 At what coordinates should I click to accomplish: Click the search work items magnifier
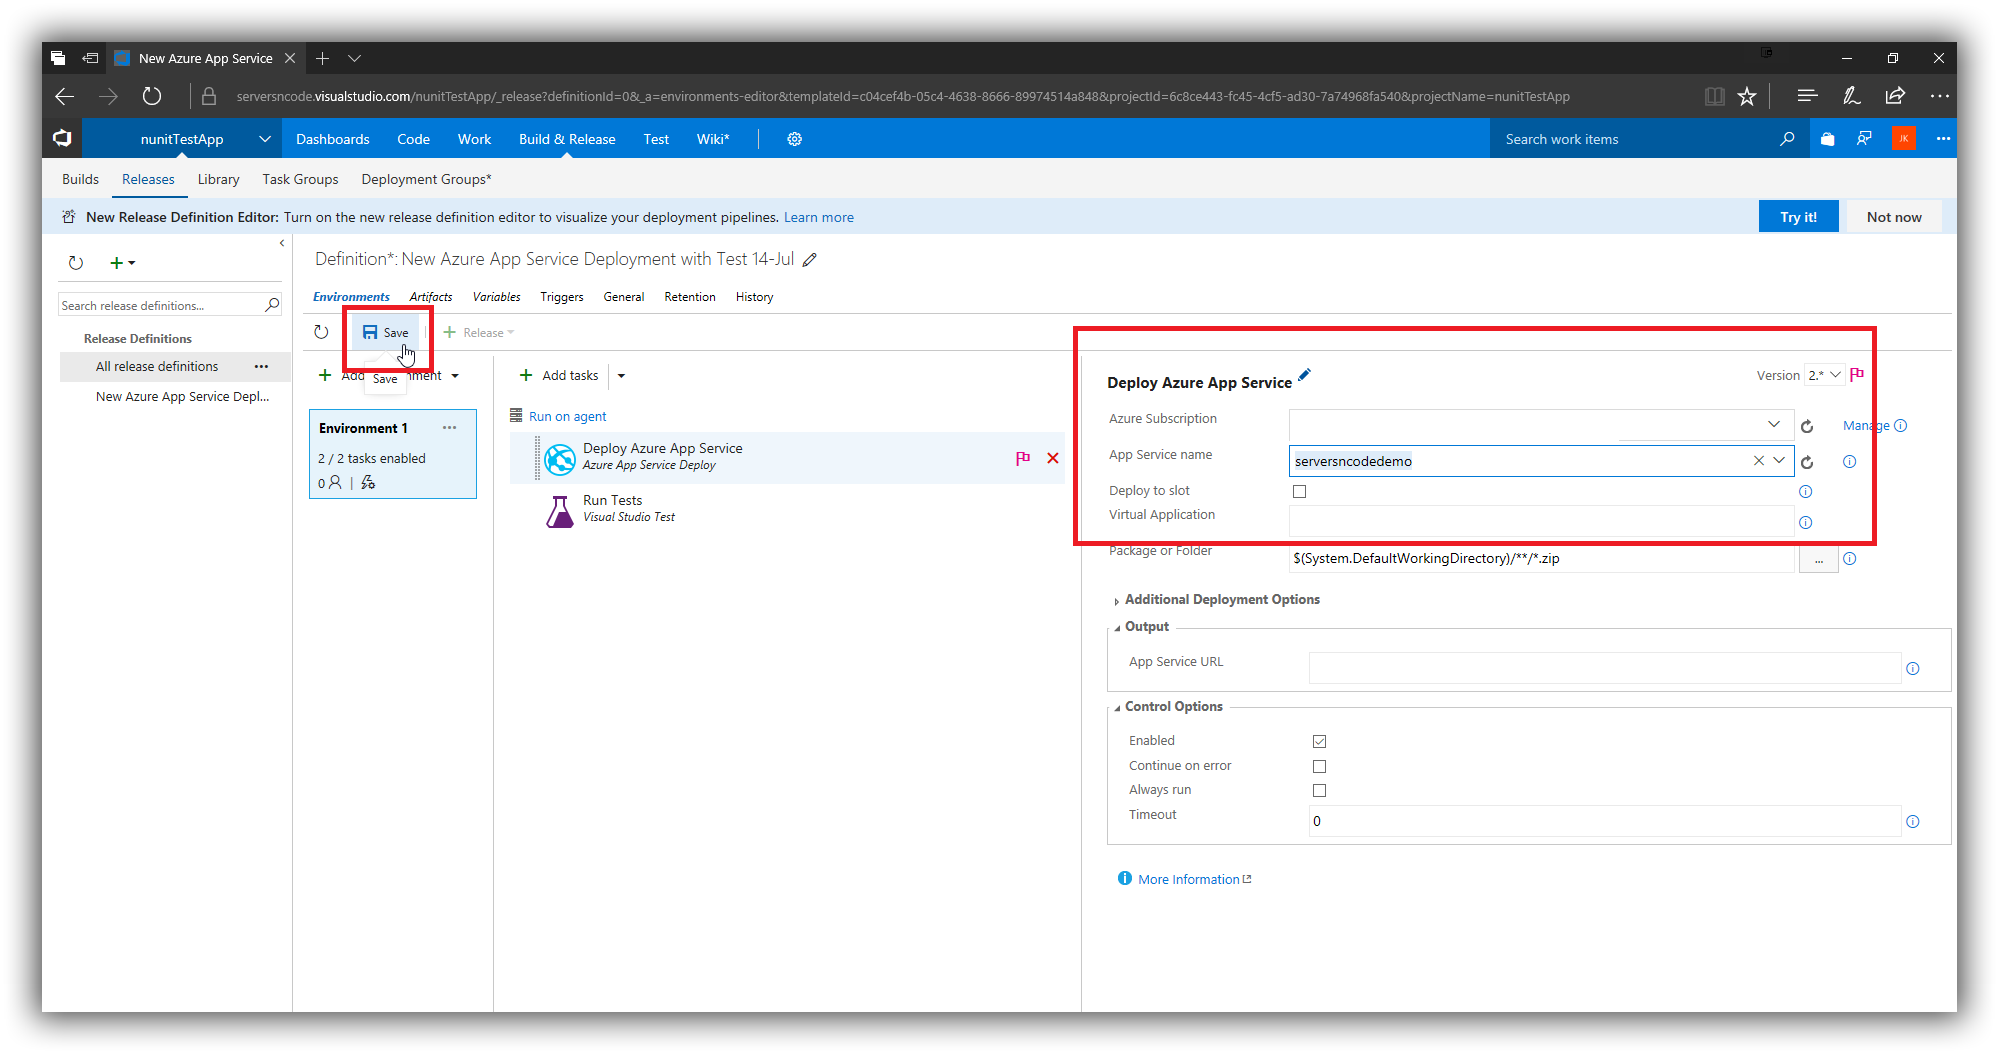[x=1787, y=139]
